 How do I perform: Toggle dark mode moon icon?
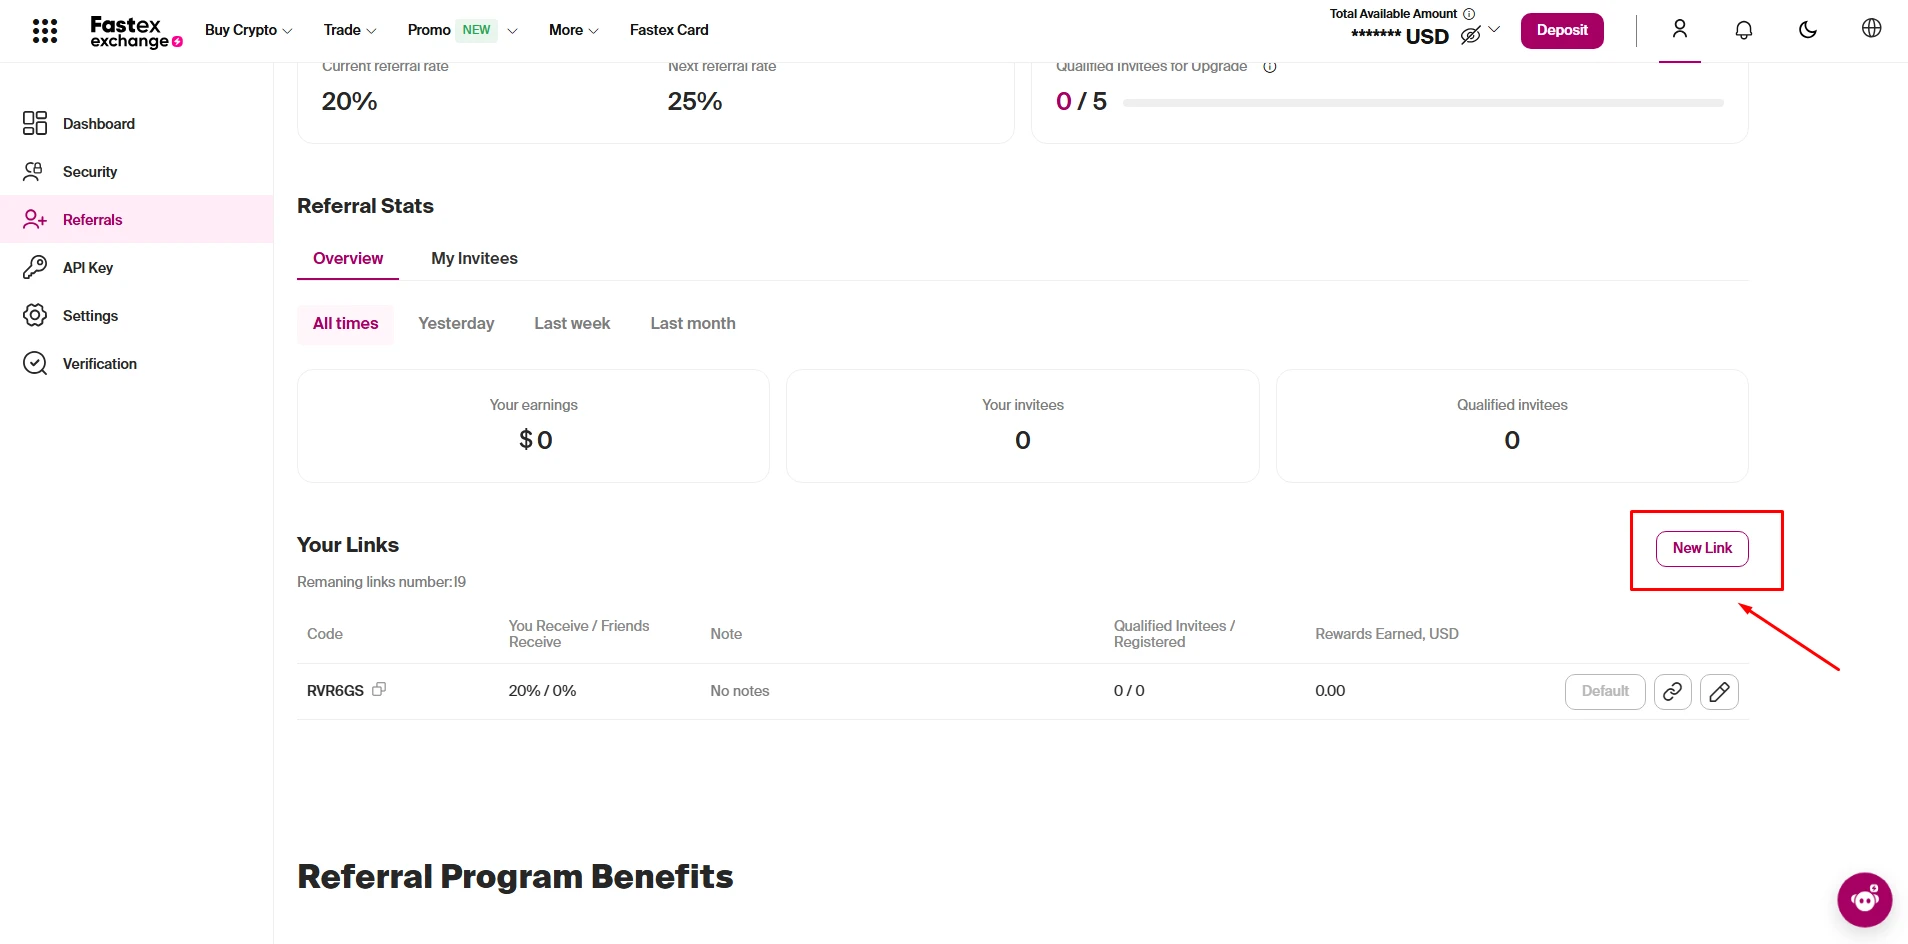coord(1807,30)
